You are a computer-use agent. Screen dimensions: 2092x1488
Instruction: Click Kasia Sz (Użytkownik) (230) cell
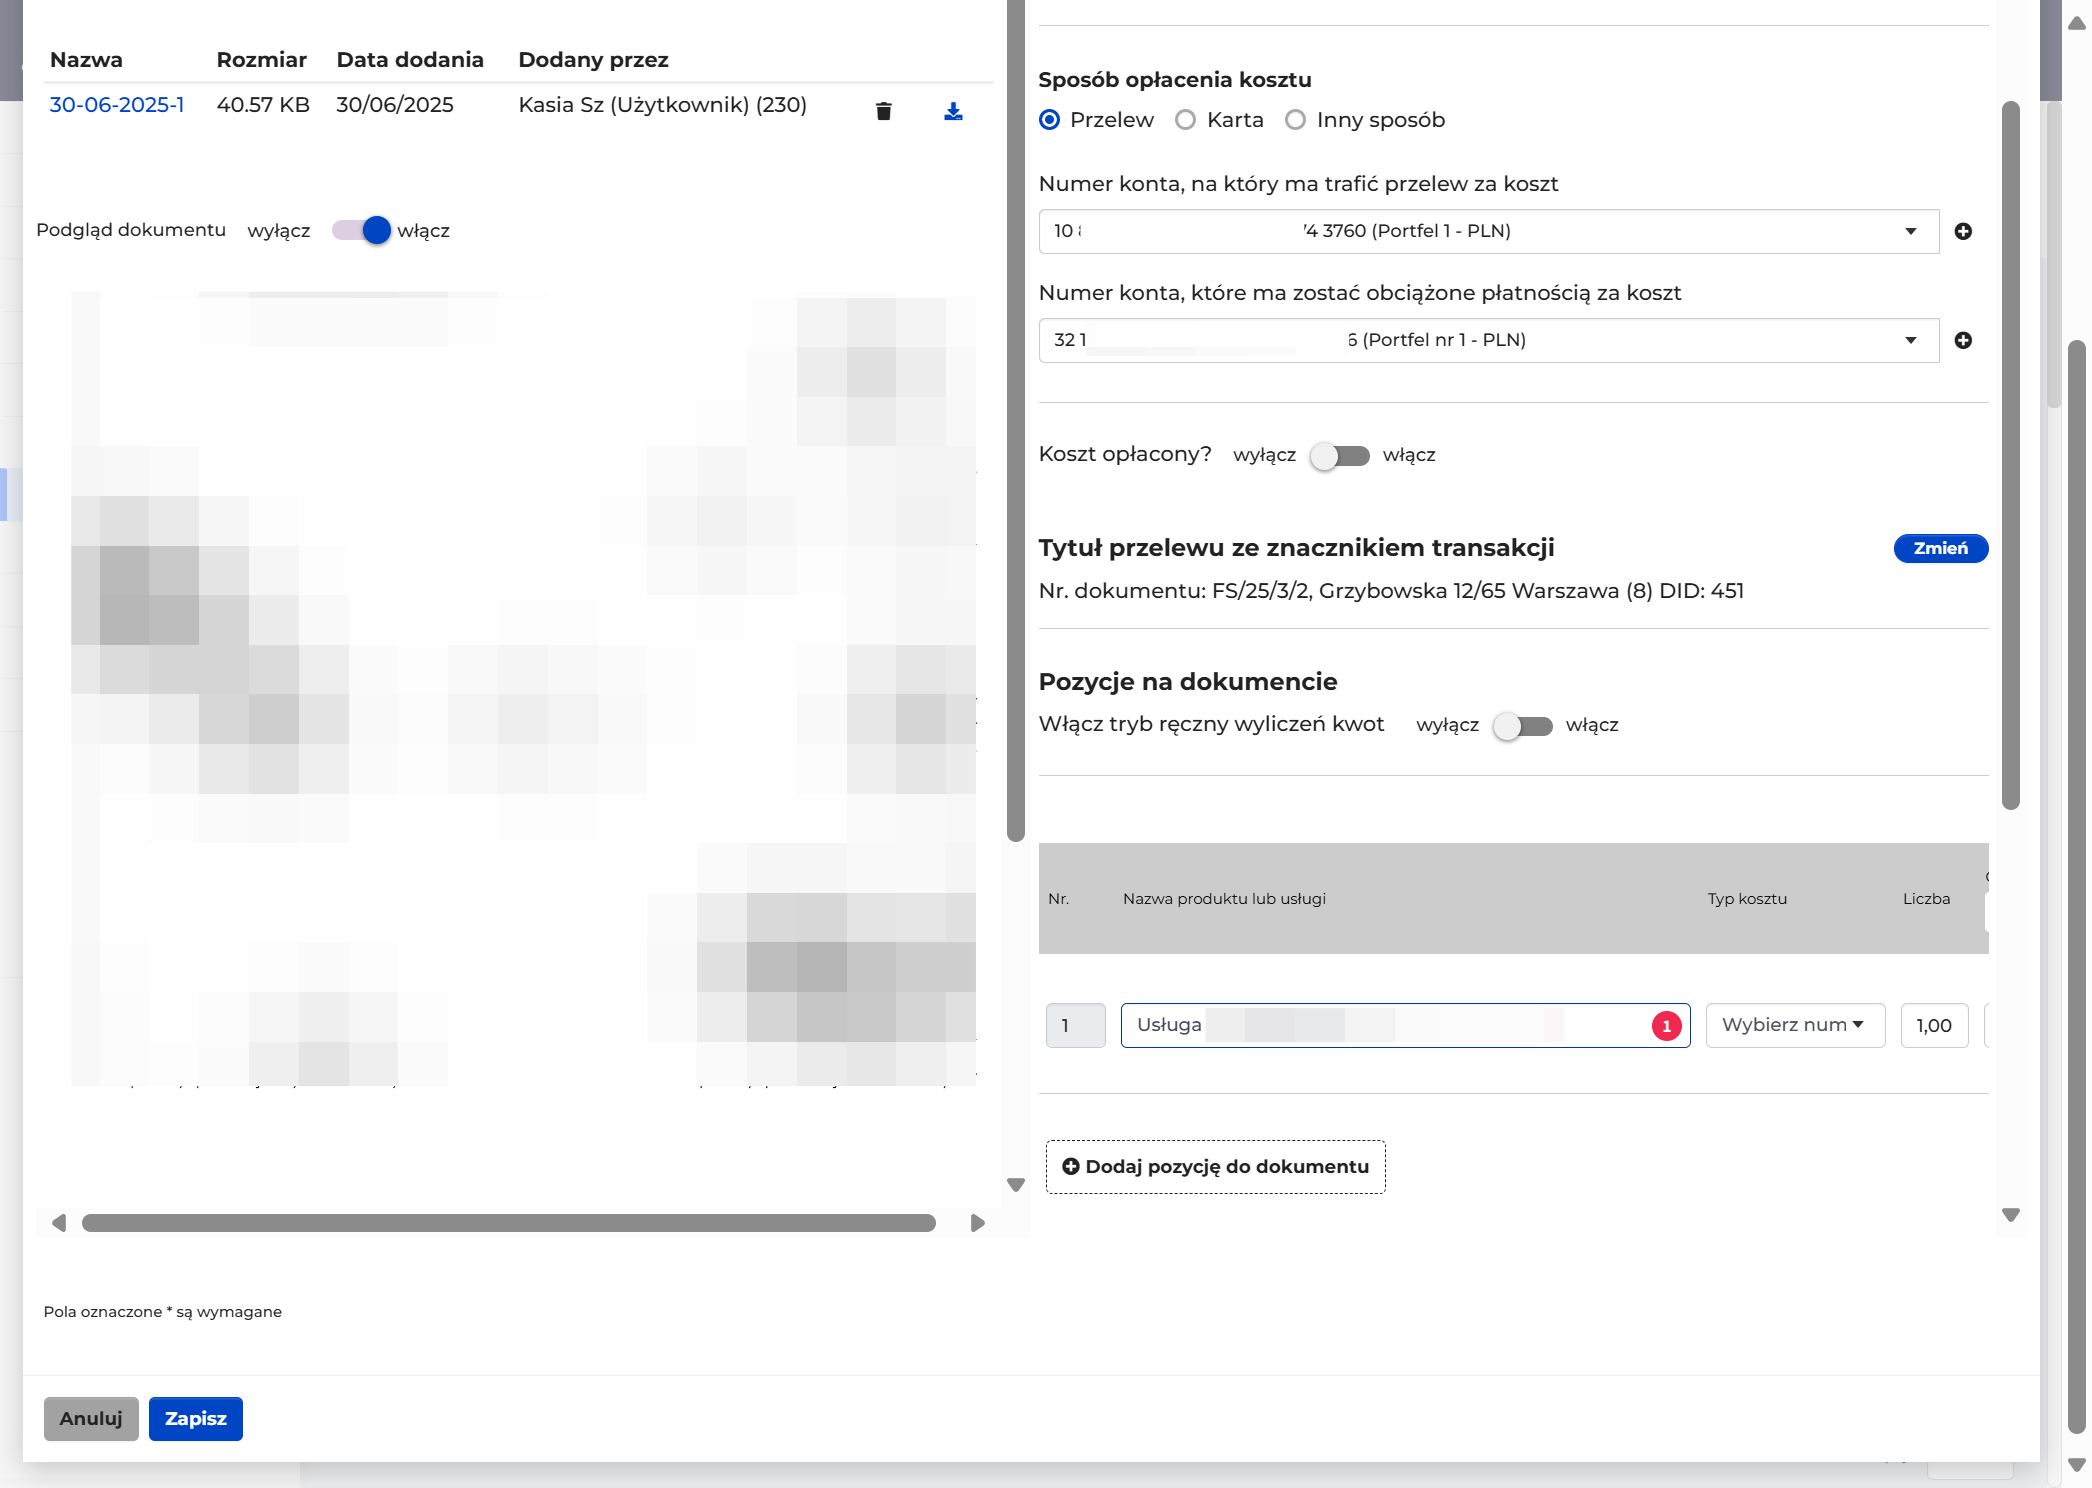pos(662,105)
